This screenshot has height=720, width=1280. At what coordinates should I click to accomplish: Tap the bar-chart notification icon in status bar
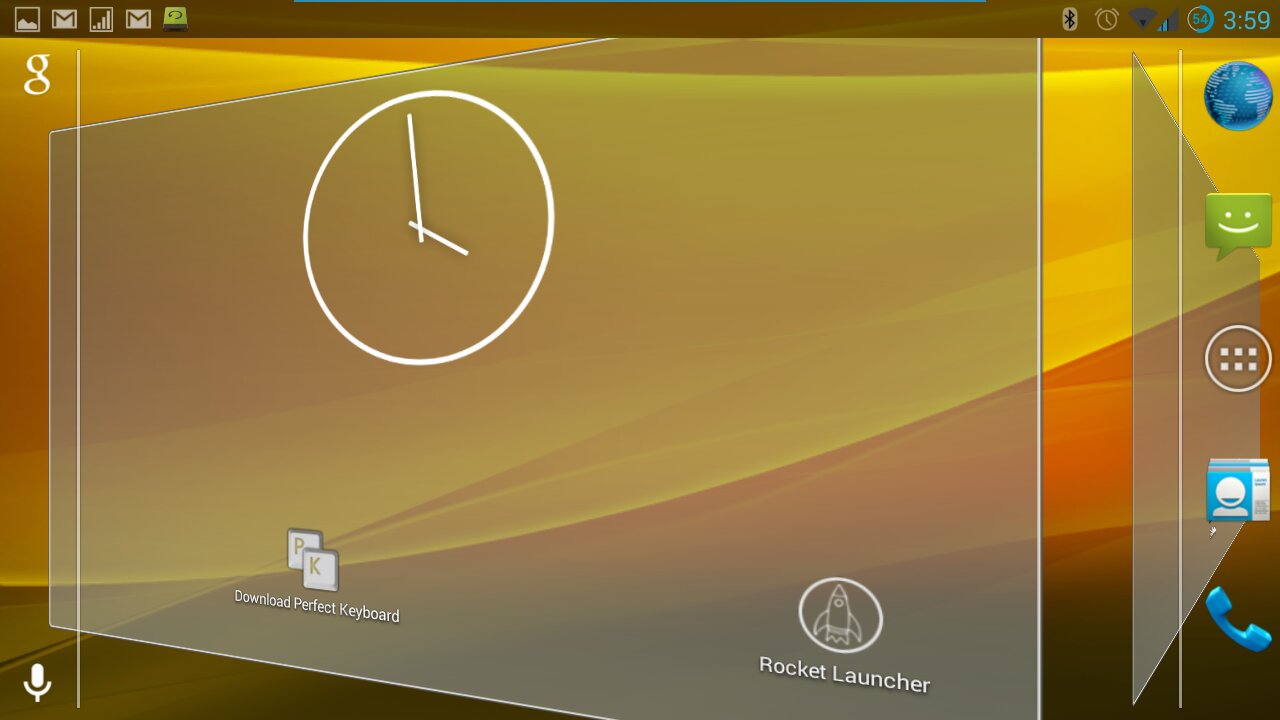(101, 18)
